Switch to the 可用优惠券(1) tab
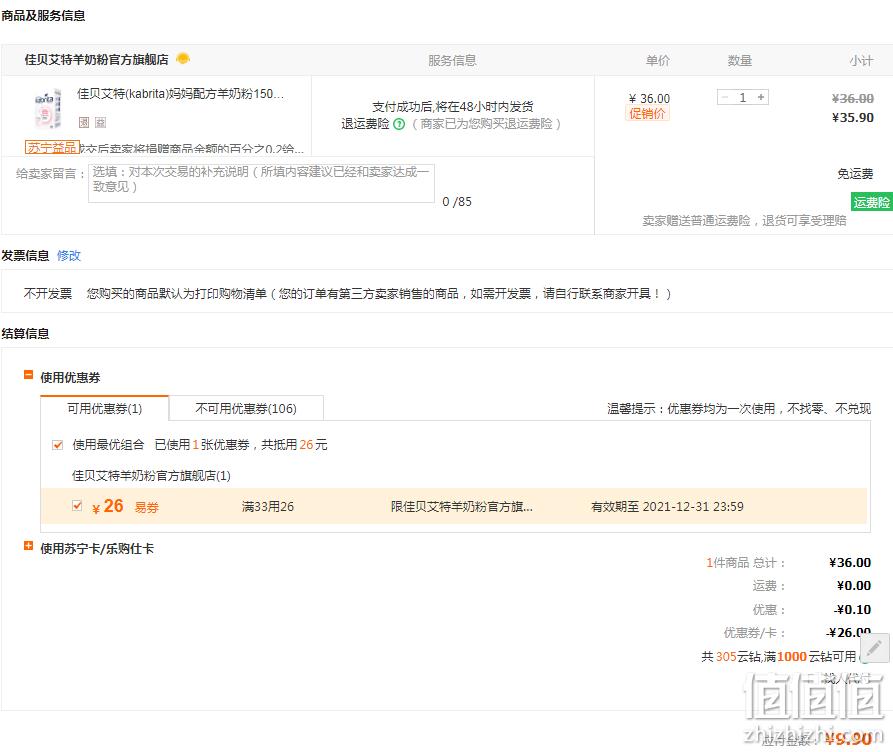The height and width of the screenshot is (752, 893). click(x=105, y=408)
